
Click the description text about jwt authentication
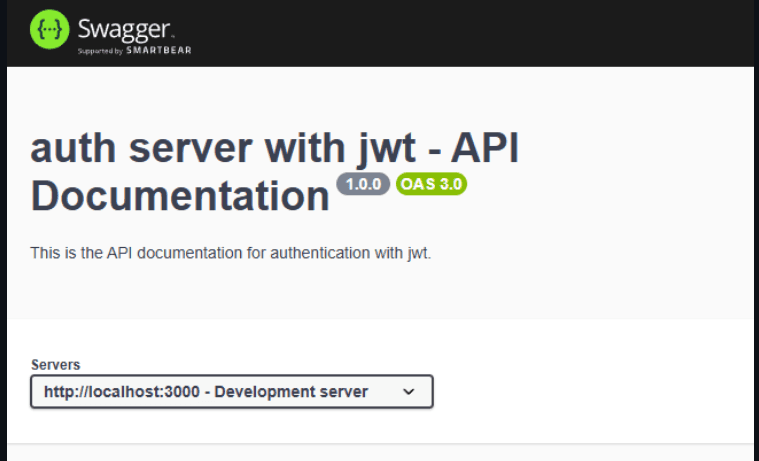(230, 253)
